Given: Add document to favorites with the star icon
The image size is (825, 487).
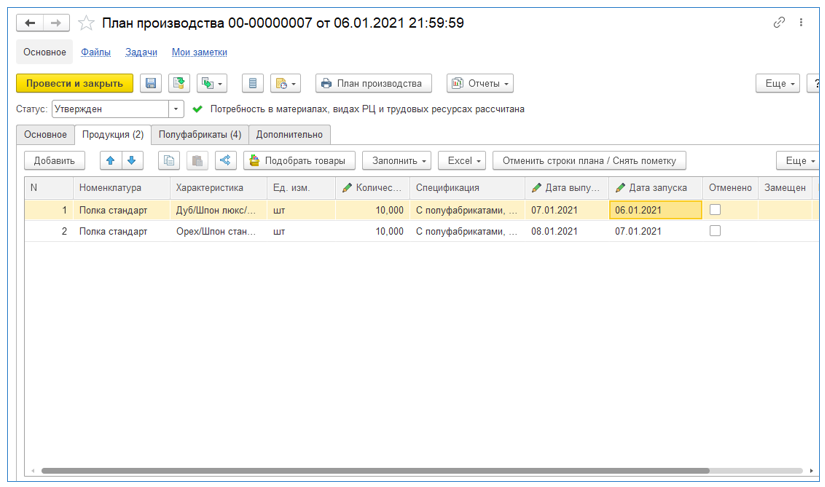Looking at the screenshot, I should (x=87, y=23).
